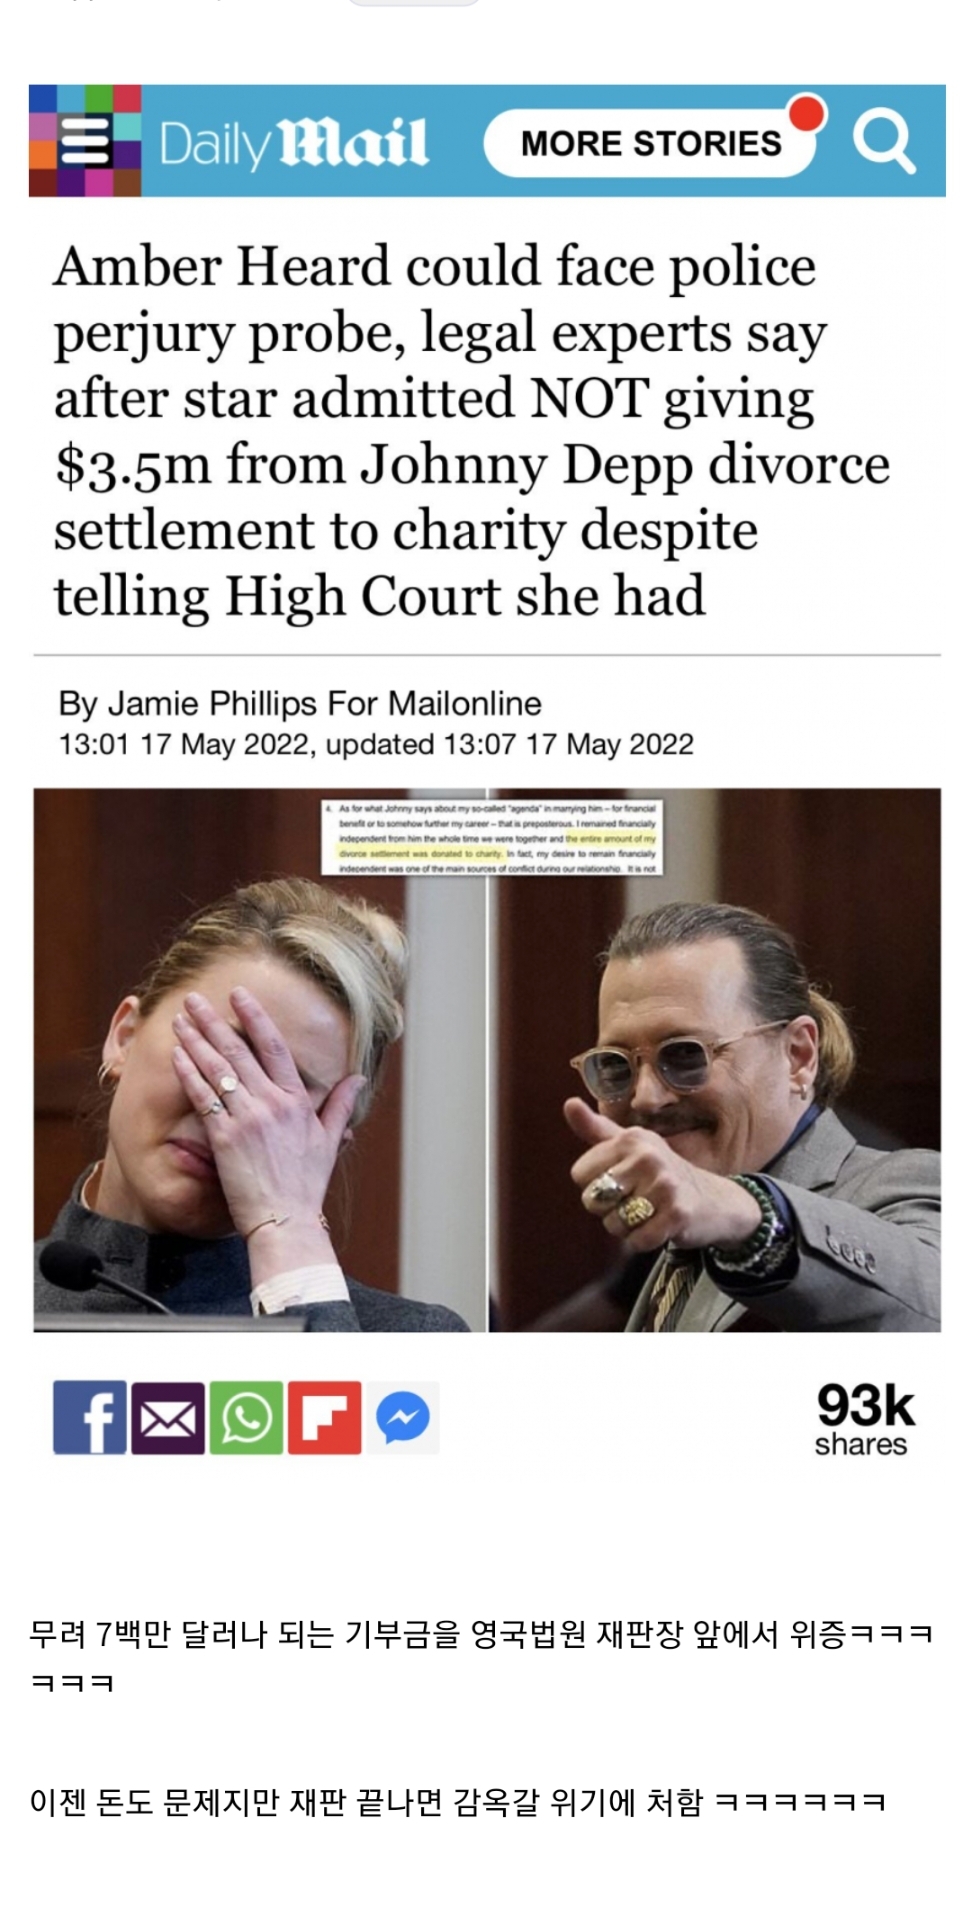Click the red notification dot on More Stories
This screenshot has height=1908, width=971.
tap(807, 113)
